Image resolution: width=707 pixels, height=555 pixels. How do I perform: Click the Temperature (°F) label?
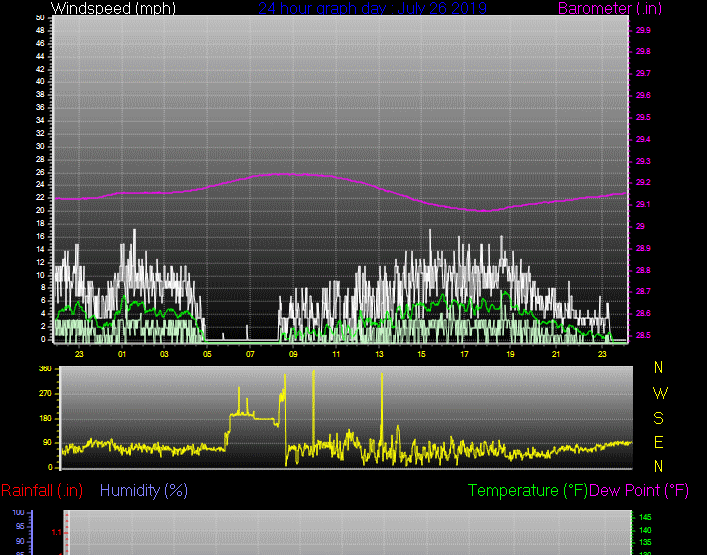pos(528,490)
